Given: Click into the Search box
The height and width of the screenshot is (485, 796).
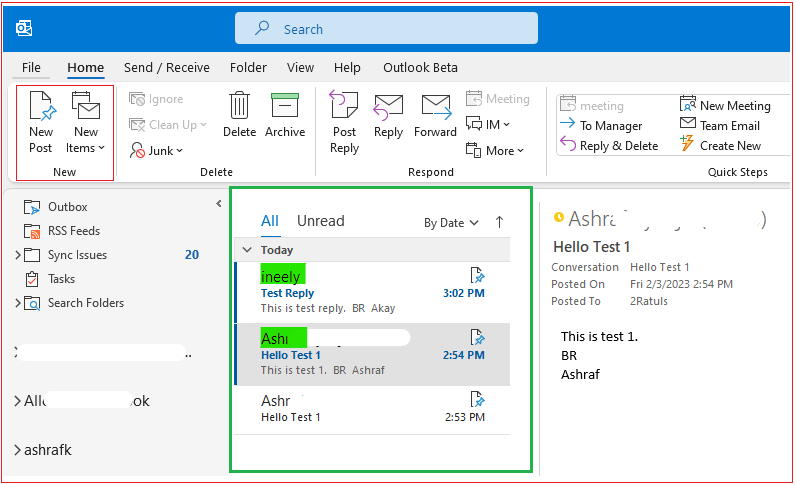Looking at the screenshot, I should point(386,28).
